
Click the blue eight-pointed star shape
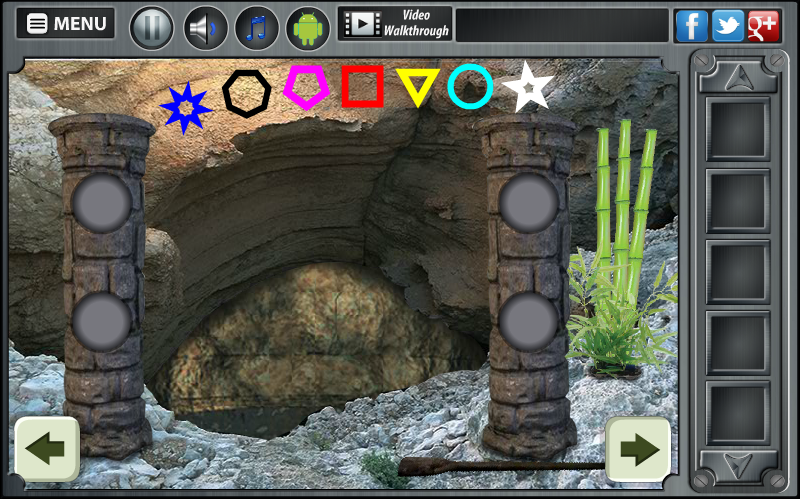click(x=185, y=108)
